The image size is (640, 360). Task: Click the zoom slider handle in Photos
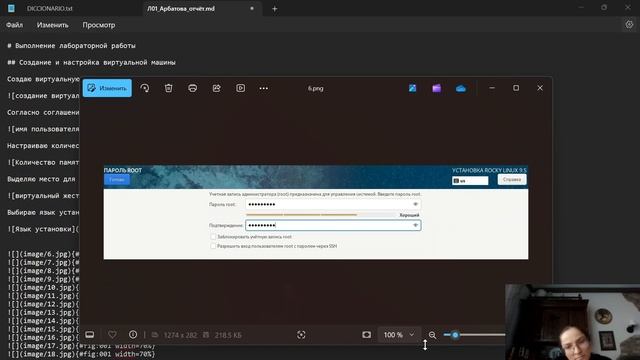(x=455, y=335)
